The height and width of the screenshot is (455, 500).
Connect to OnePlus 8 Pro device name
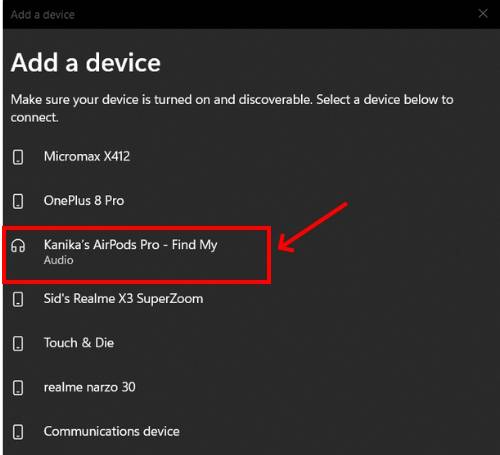pos(84,201)
